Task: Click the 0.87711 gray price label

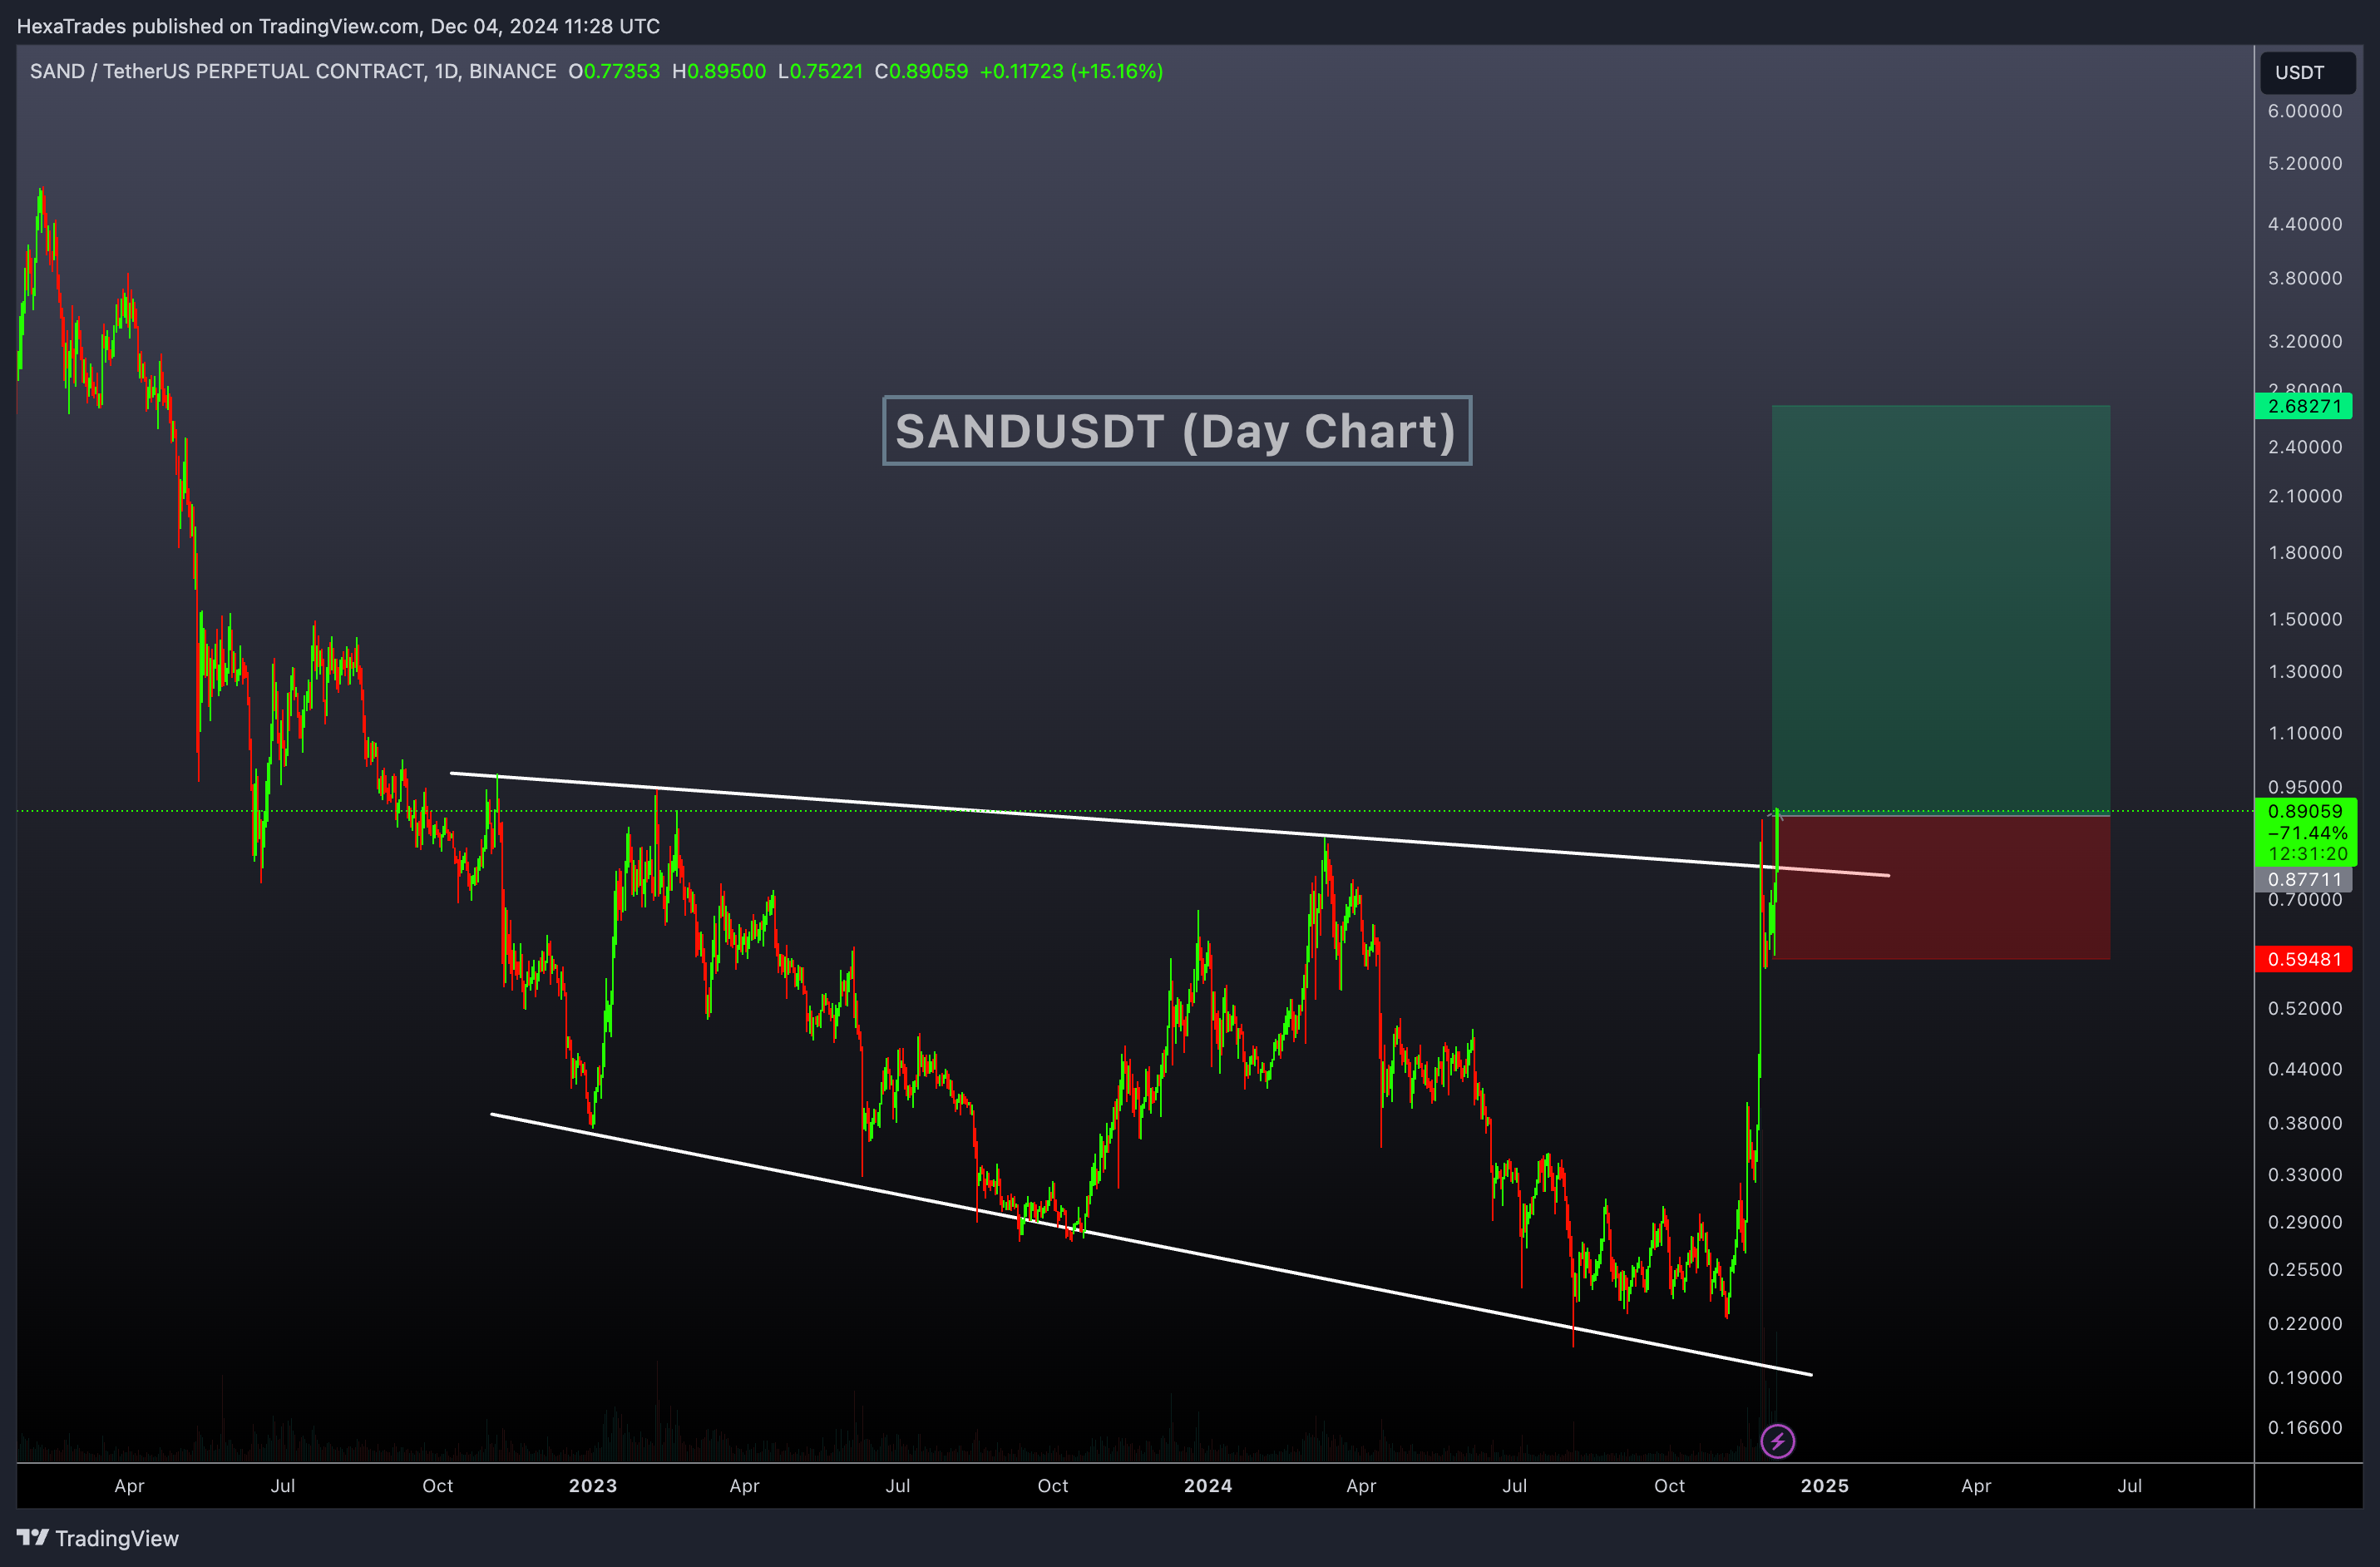Action: tap(2304, 879)
